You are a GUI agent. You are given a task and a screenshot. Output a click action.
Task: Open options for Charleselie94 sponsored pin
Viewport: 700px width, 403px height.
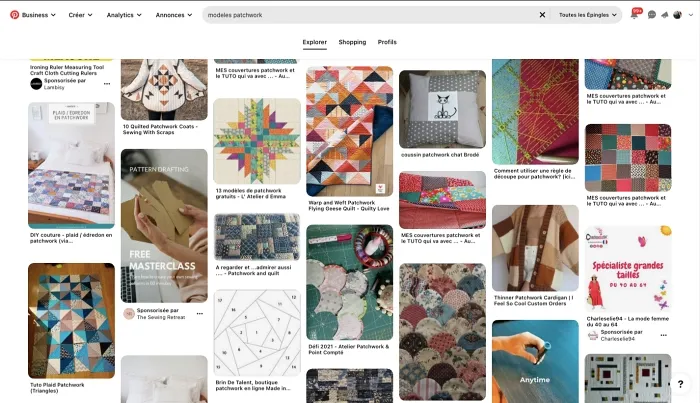pos(663,335)
